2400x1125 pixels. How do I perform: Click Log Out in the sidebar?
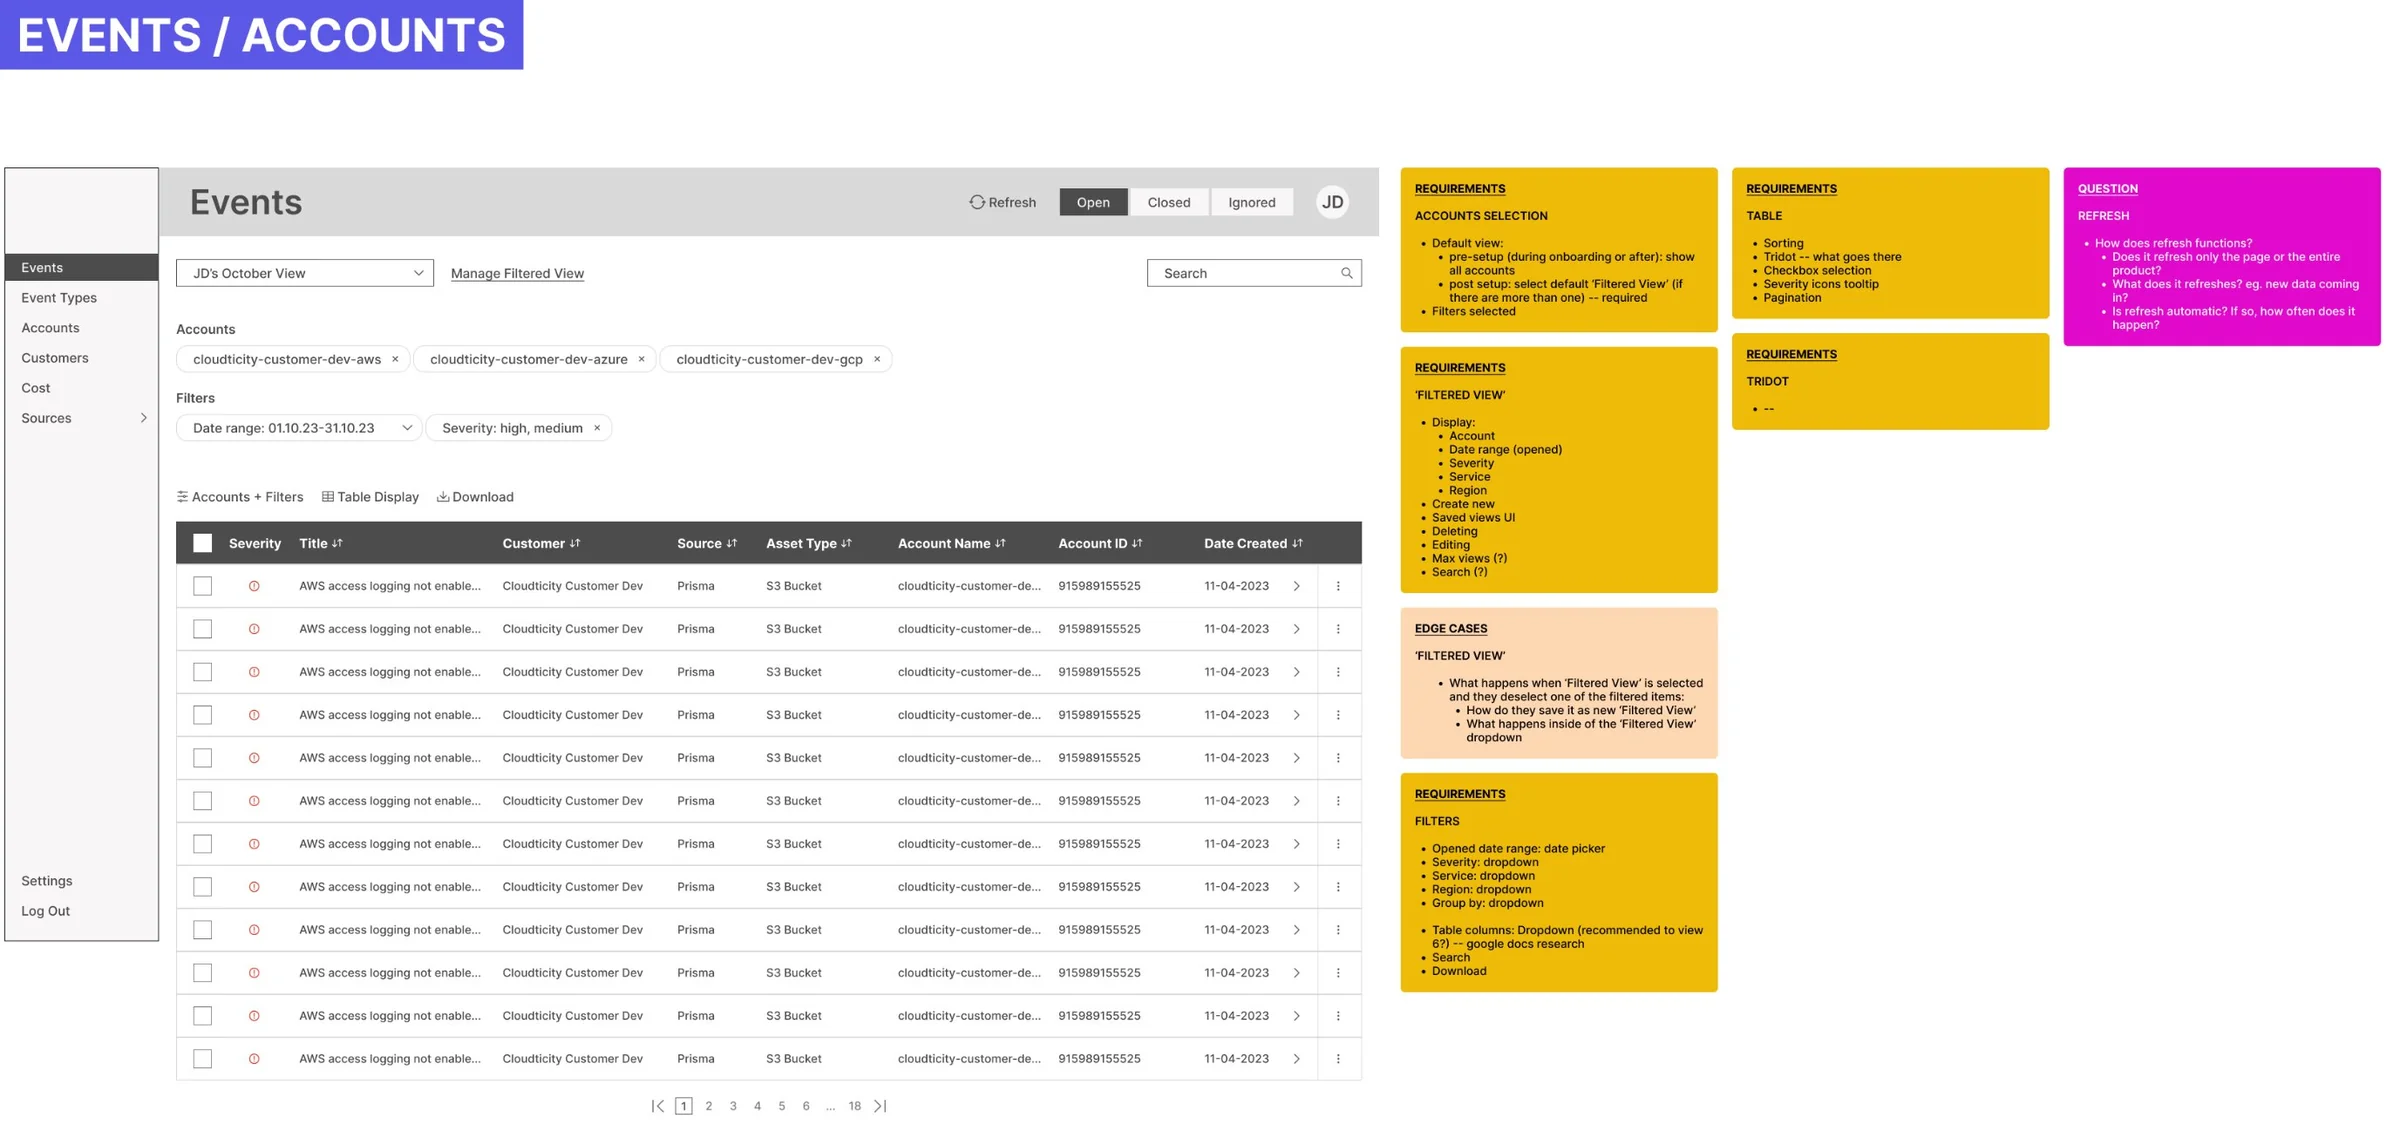[x=45, y=911]
